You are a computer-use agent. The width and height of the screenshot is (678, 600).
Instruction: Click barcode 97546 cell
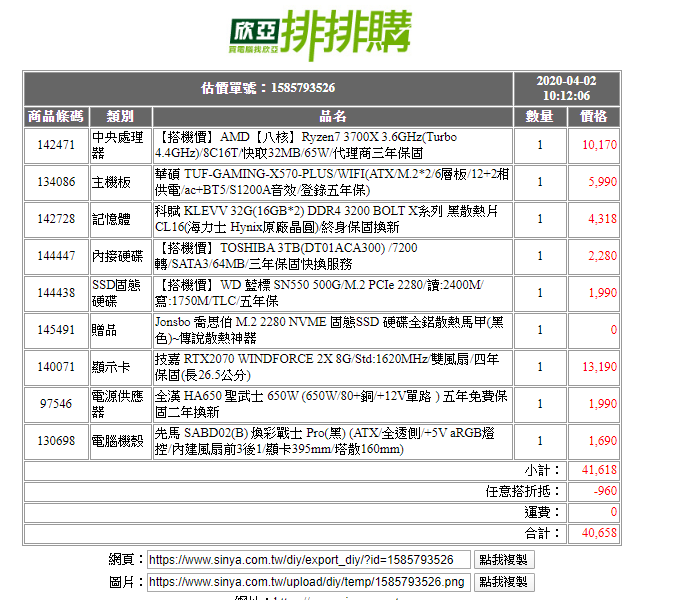56,404
